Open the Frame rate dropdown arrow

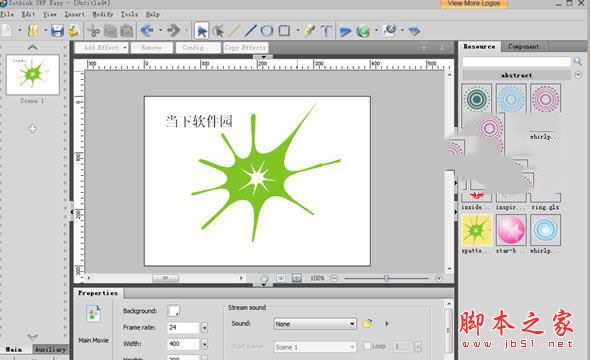(x=204, y=328)
